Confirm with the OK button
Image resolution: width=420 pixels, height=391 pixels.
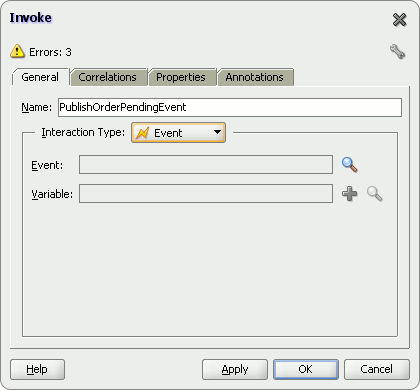(x=306, y=369)
